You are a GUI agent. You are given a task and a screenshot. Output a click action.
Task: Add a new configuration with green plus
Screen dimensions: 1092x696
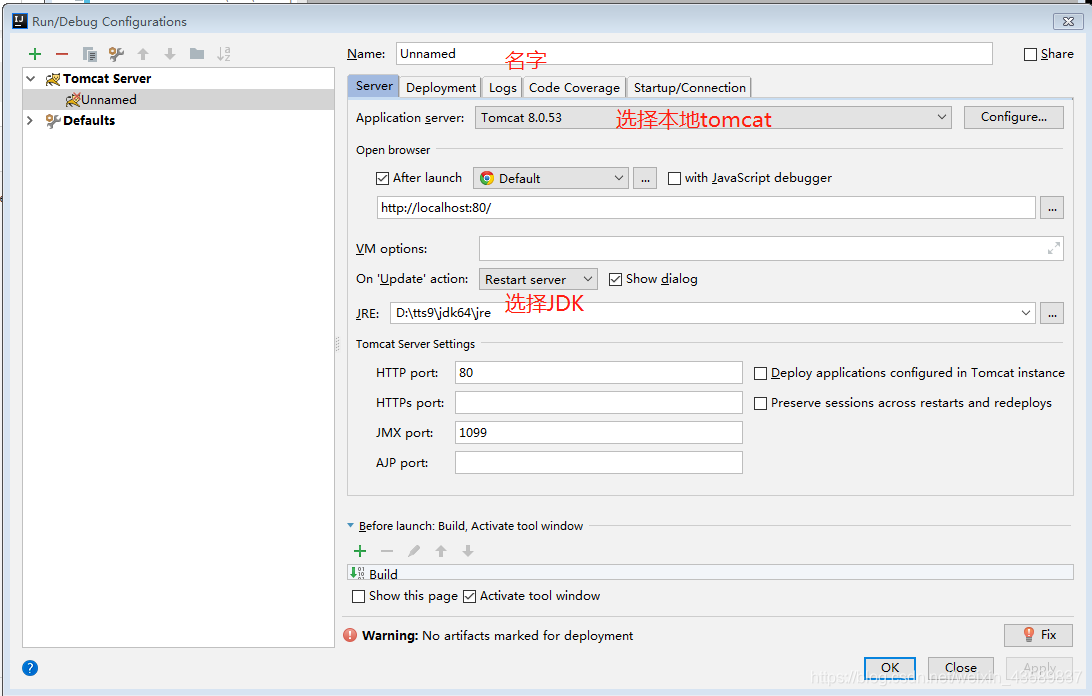(x=35, y=54)
